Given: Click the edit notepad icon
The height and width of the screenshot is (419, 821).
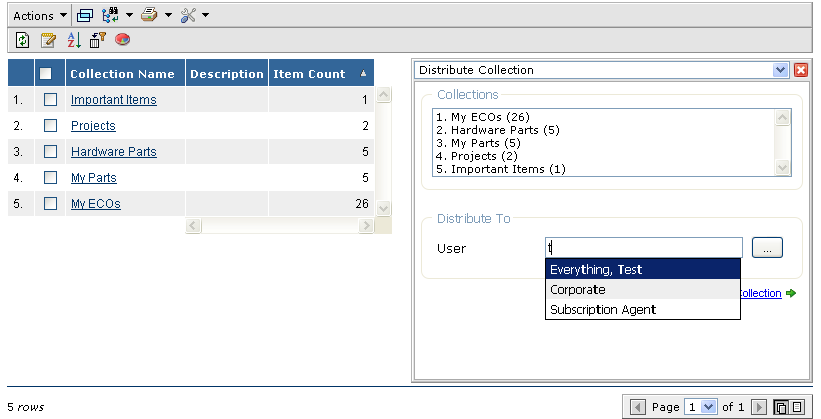Looking at the screenshot, I should 47,40.
